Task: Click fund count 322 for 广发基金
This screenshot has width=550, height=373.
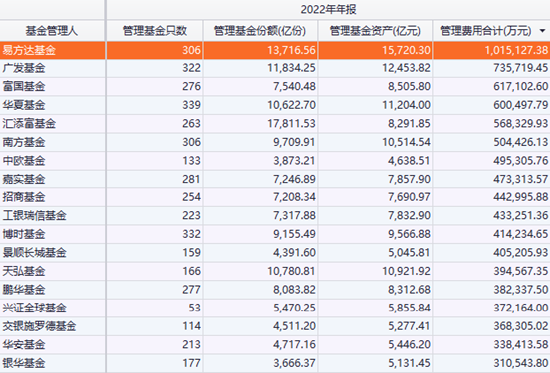Action: click(192, 68)
